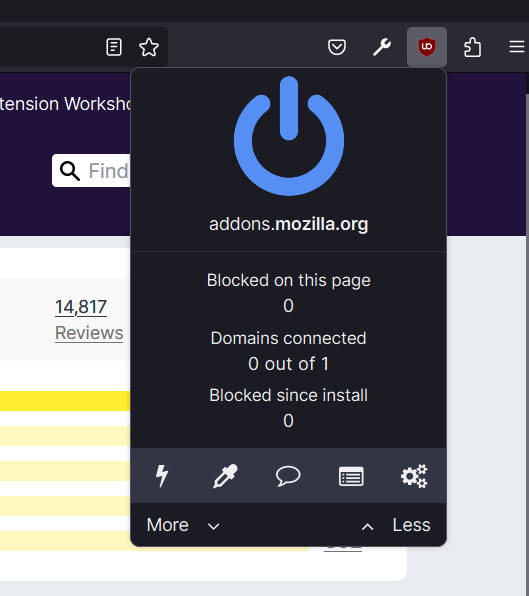Toggle reader view icon
Screen dimensions: 529x596
tap(114, 47)
